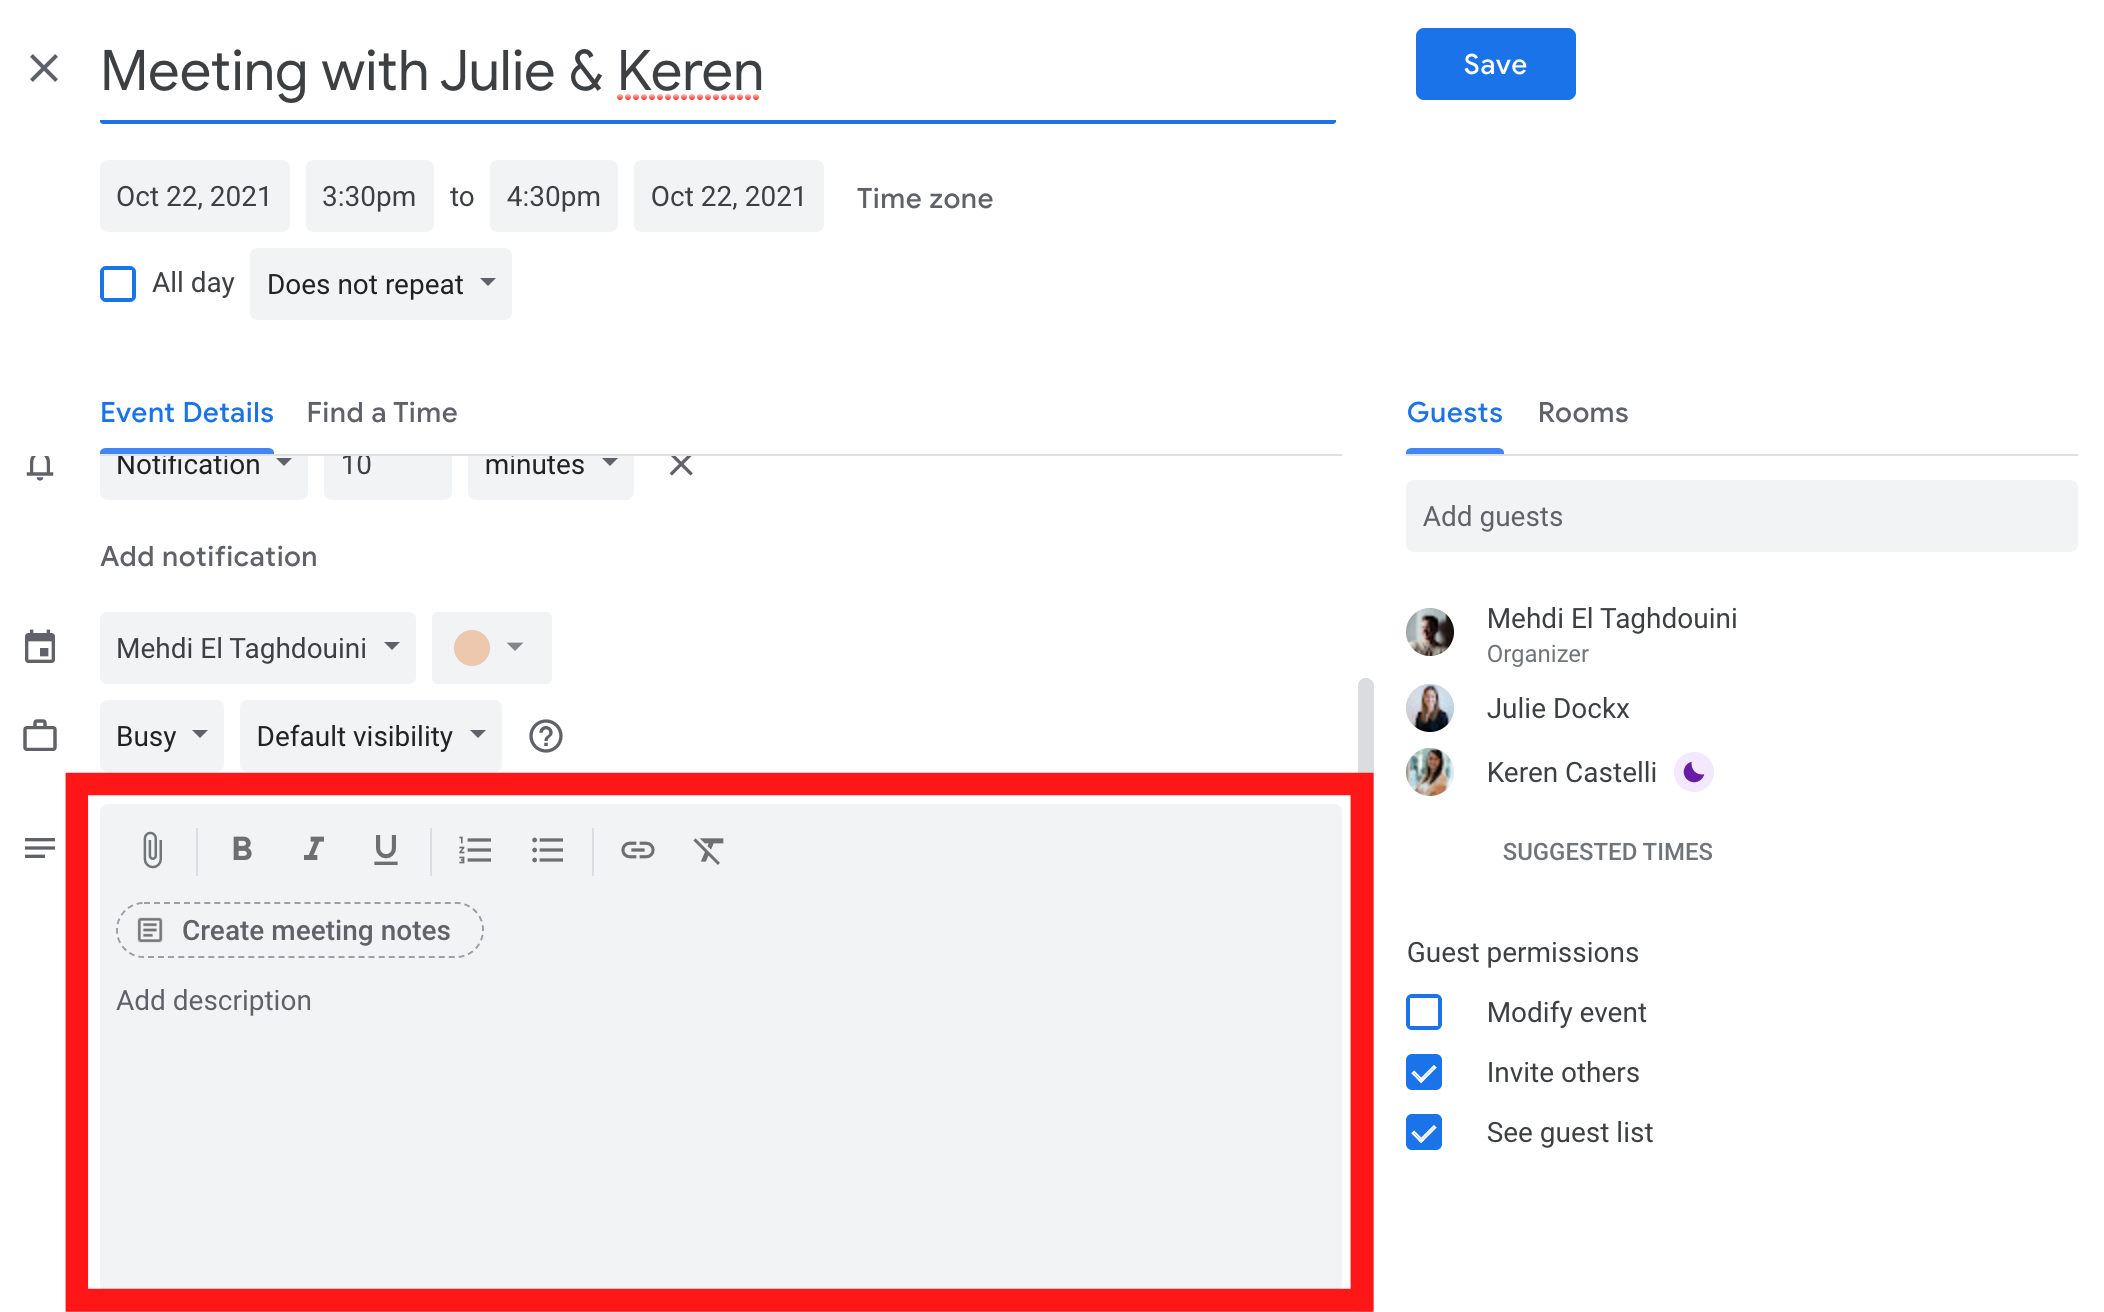
Task: Expand the Default visibility dropdown
Action: [372, 736]
